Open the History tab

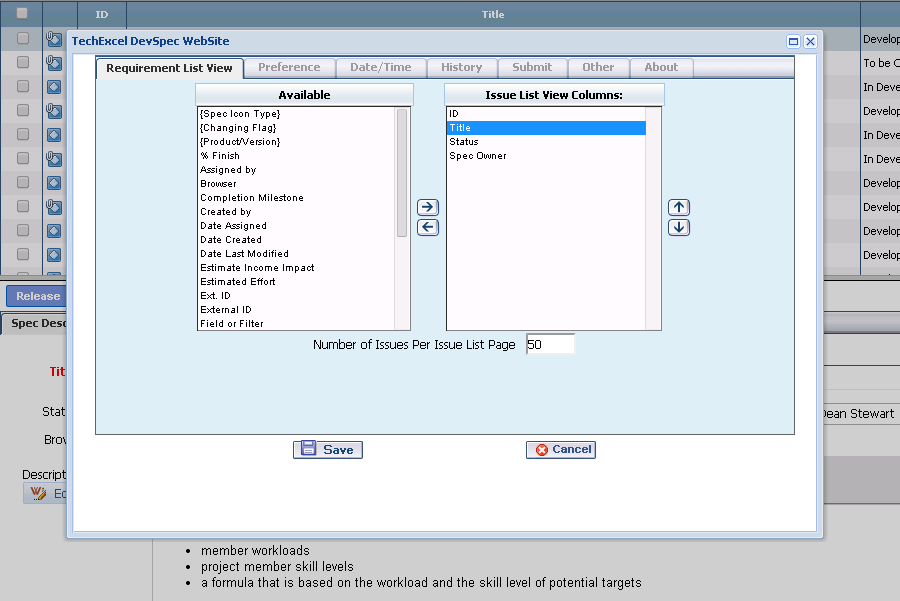pyautogui.click(x=461, y=67)
